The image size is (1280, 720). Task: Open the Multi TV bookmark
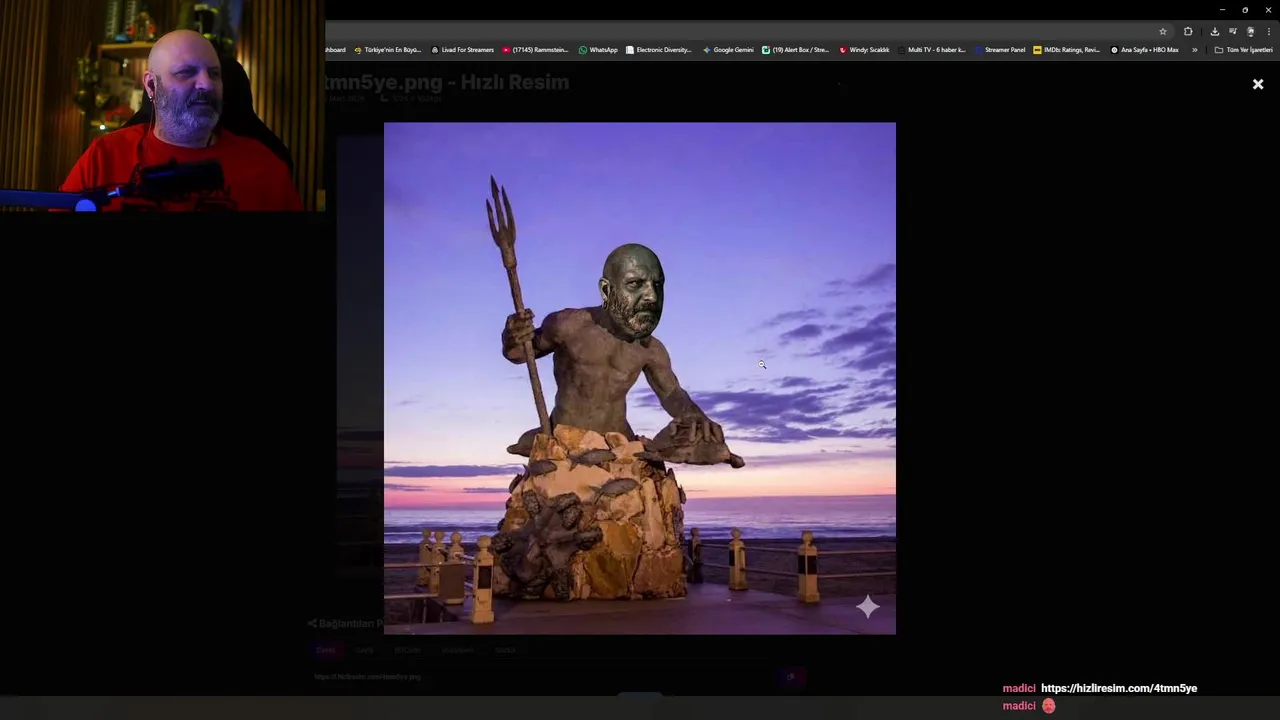tap(931, 50)
